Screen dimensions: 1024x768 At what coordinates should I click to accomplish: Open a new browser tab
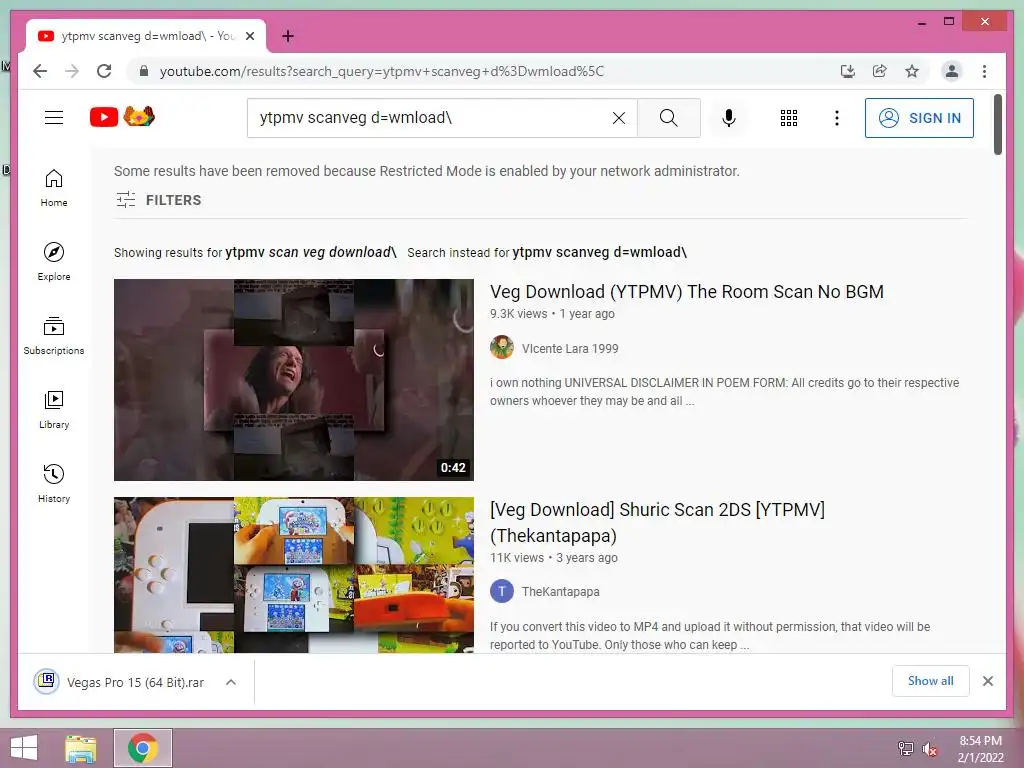pyautogui.click(x=287, y=37)
